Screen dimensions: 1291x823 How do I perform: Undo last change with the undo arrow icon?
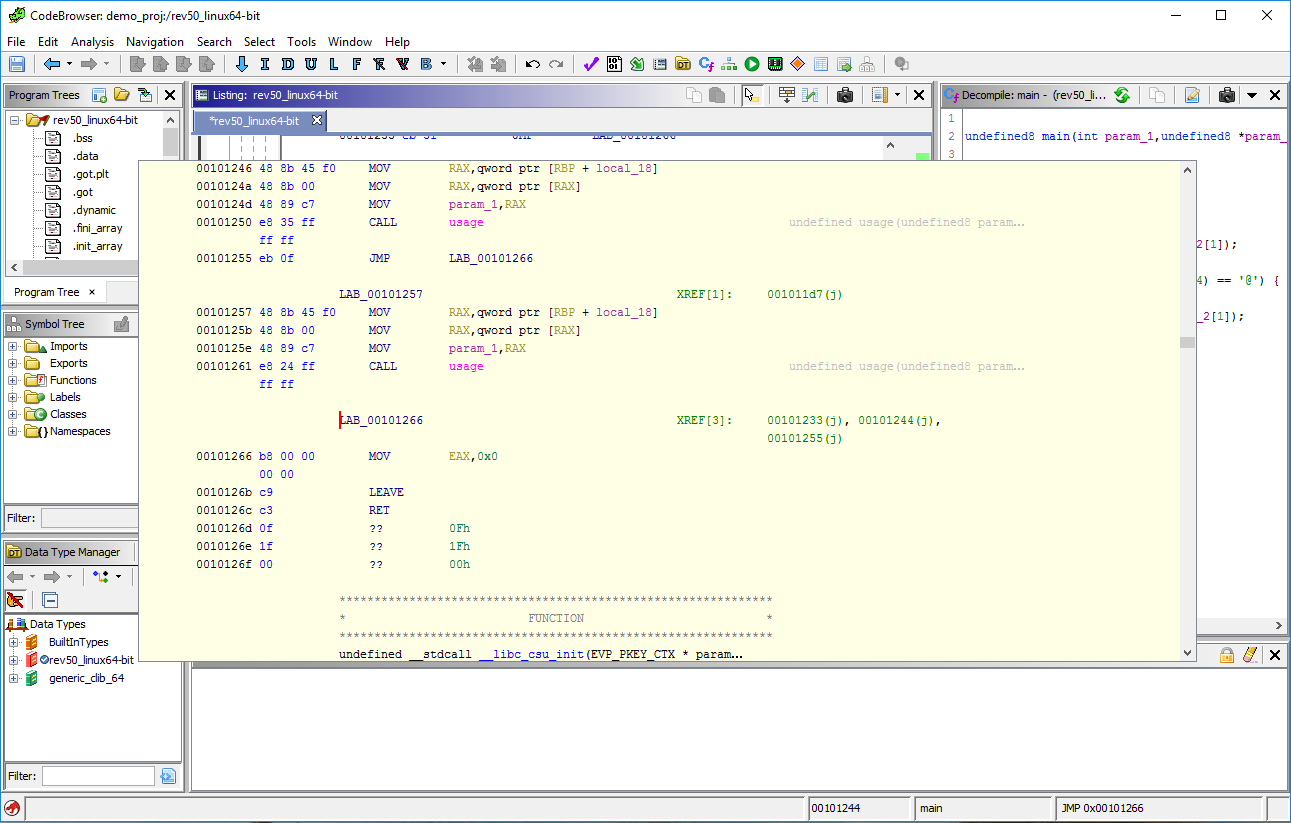point(533,64)
